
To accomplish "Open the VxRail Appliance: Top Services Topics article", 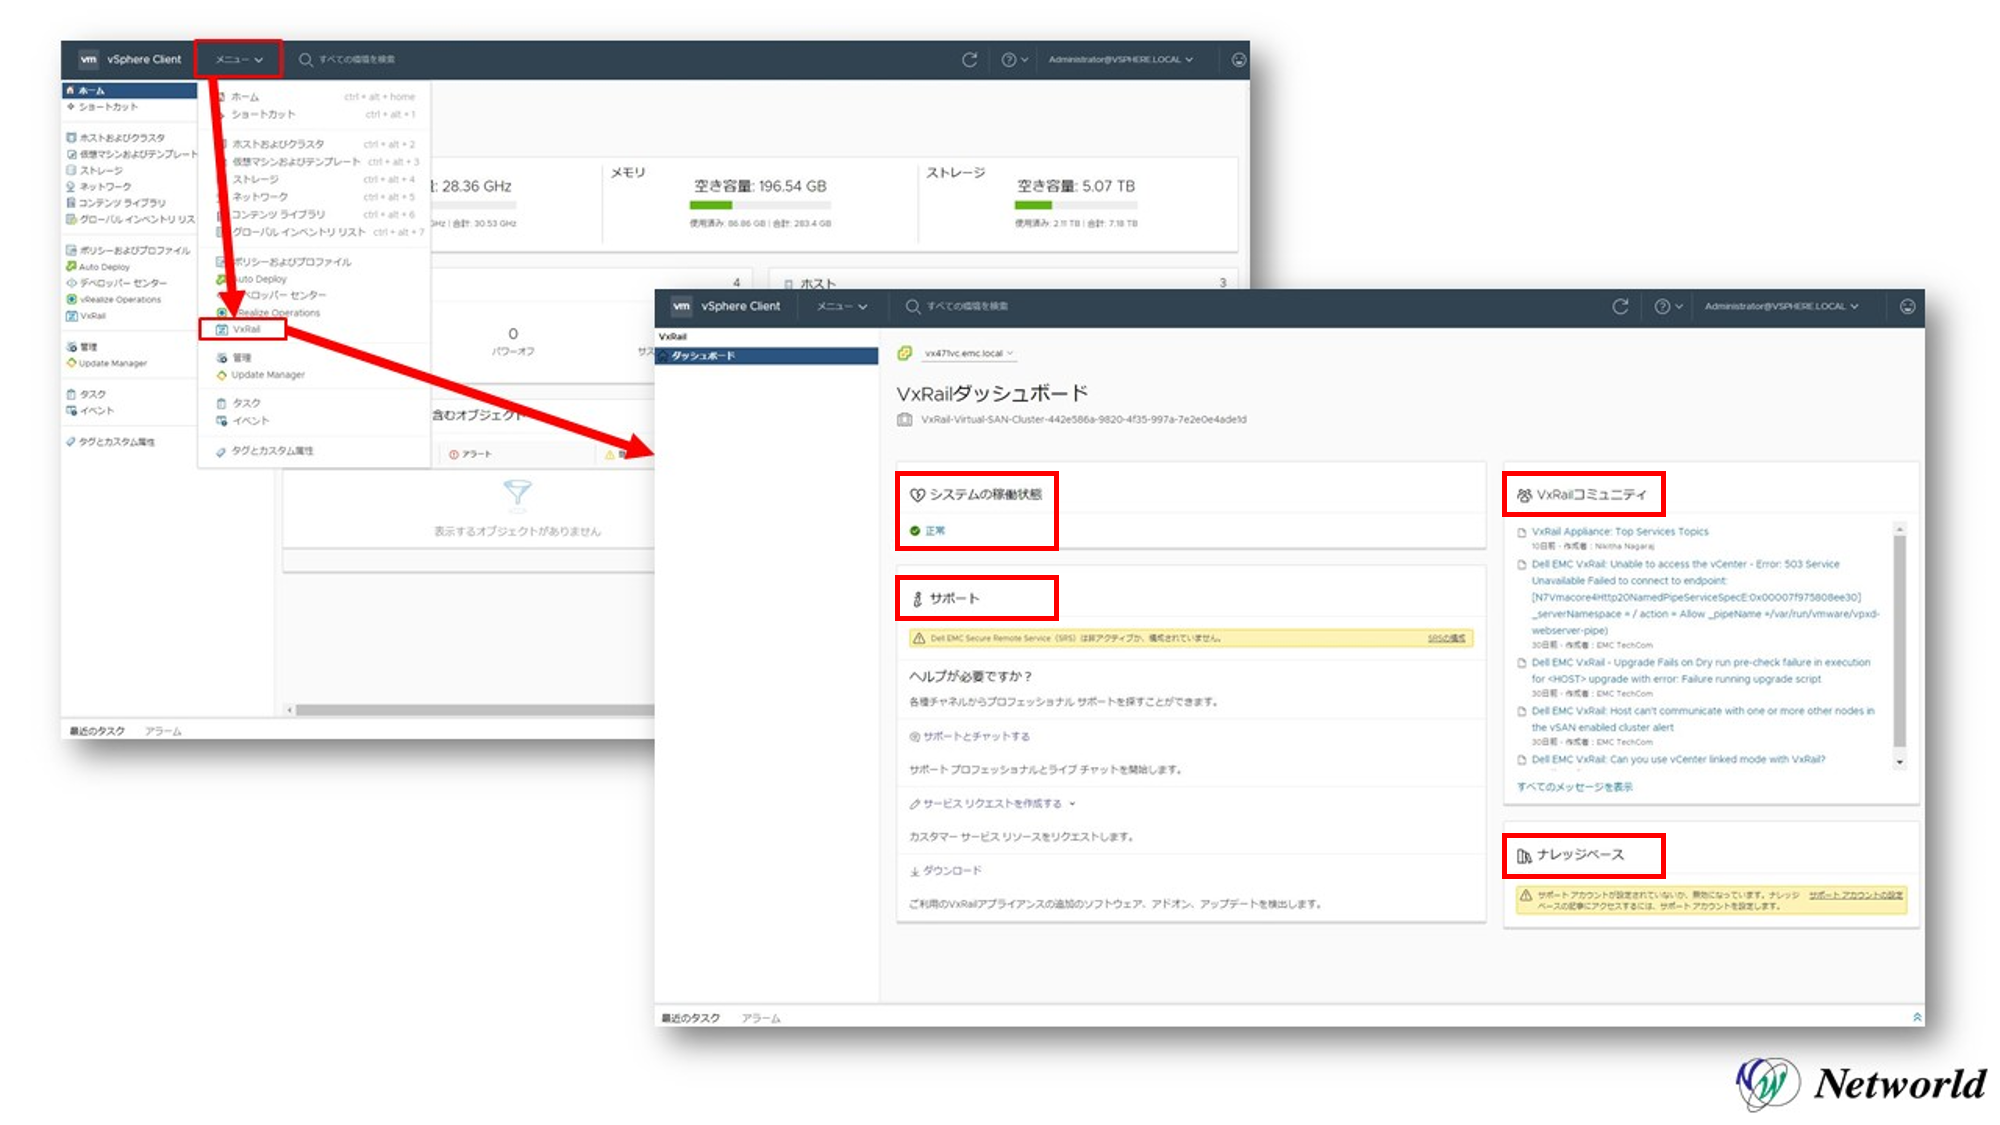I will coord(1620,532).
